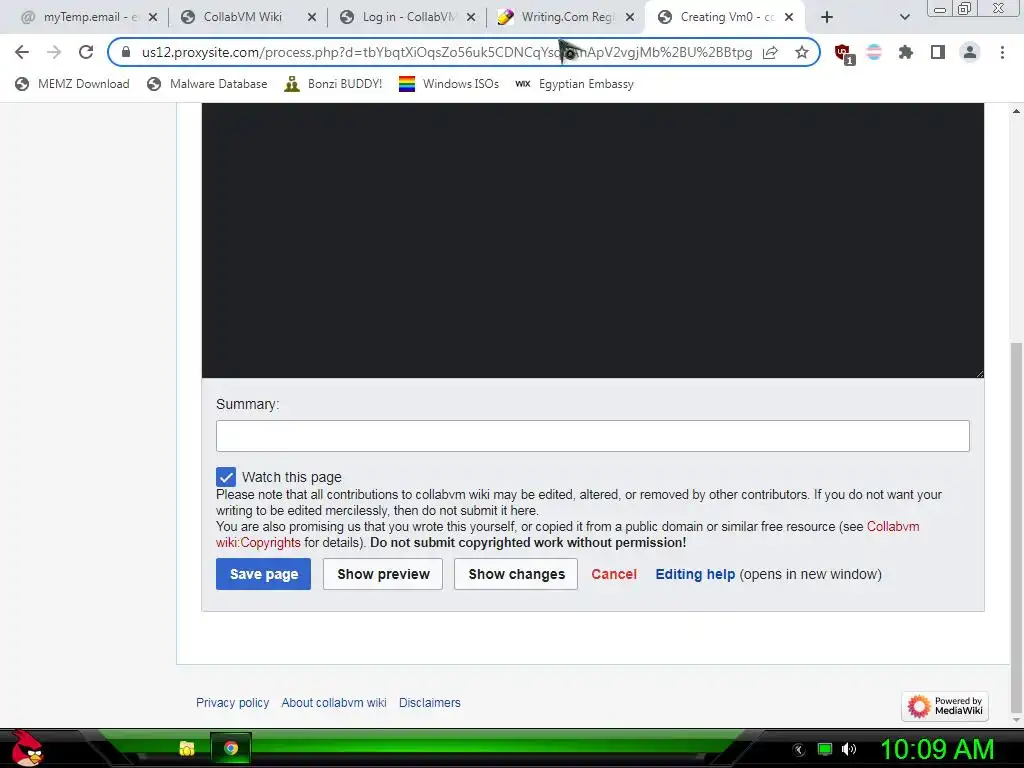Screen dimensions: 1024x768
Task: Open the Chrome three-dot menu
Action: (1002, 52)
